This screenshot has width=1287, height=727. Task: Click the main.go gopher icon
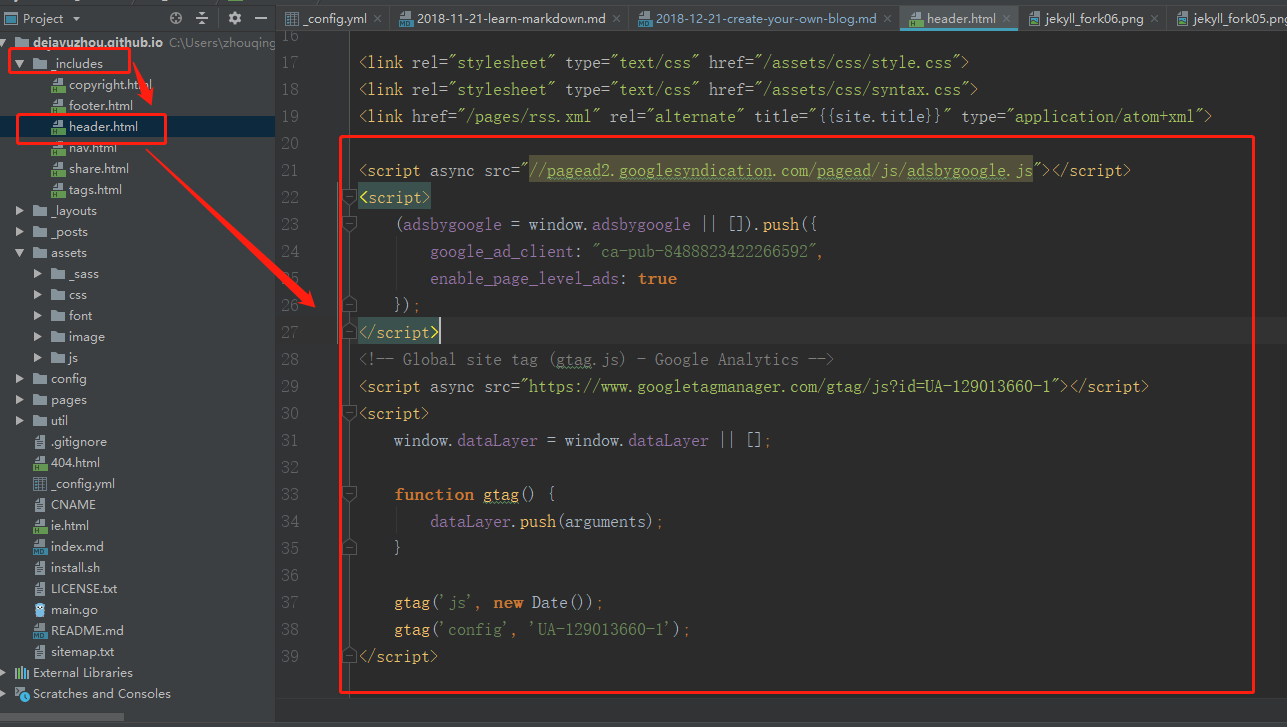[x=40, y=610]
